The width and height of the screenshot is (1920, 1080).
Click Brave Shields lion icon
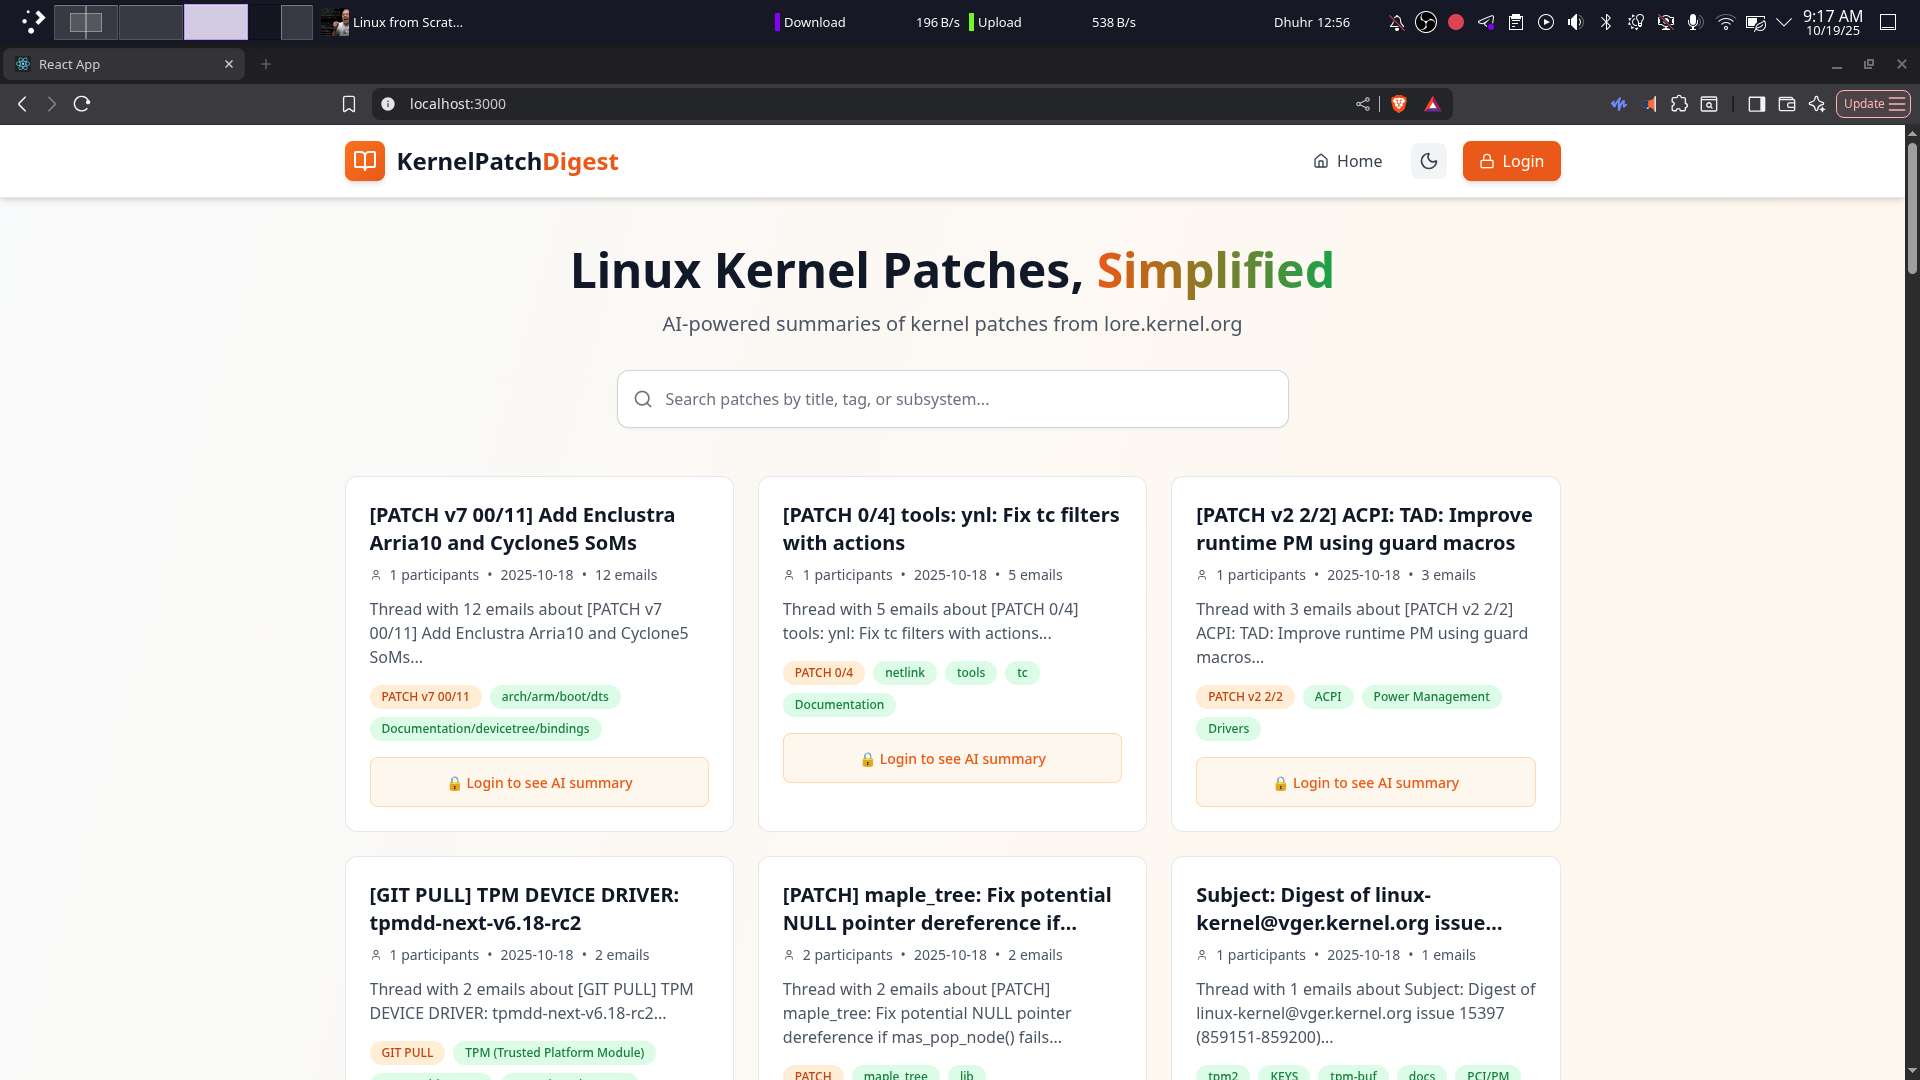pyautogui.click(x=1399, y=104)
